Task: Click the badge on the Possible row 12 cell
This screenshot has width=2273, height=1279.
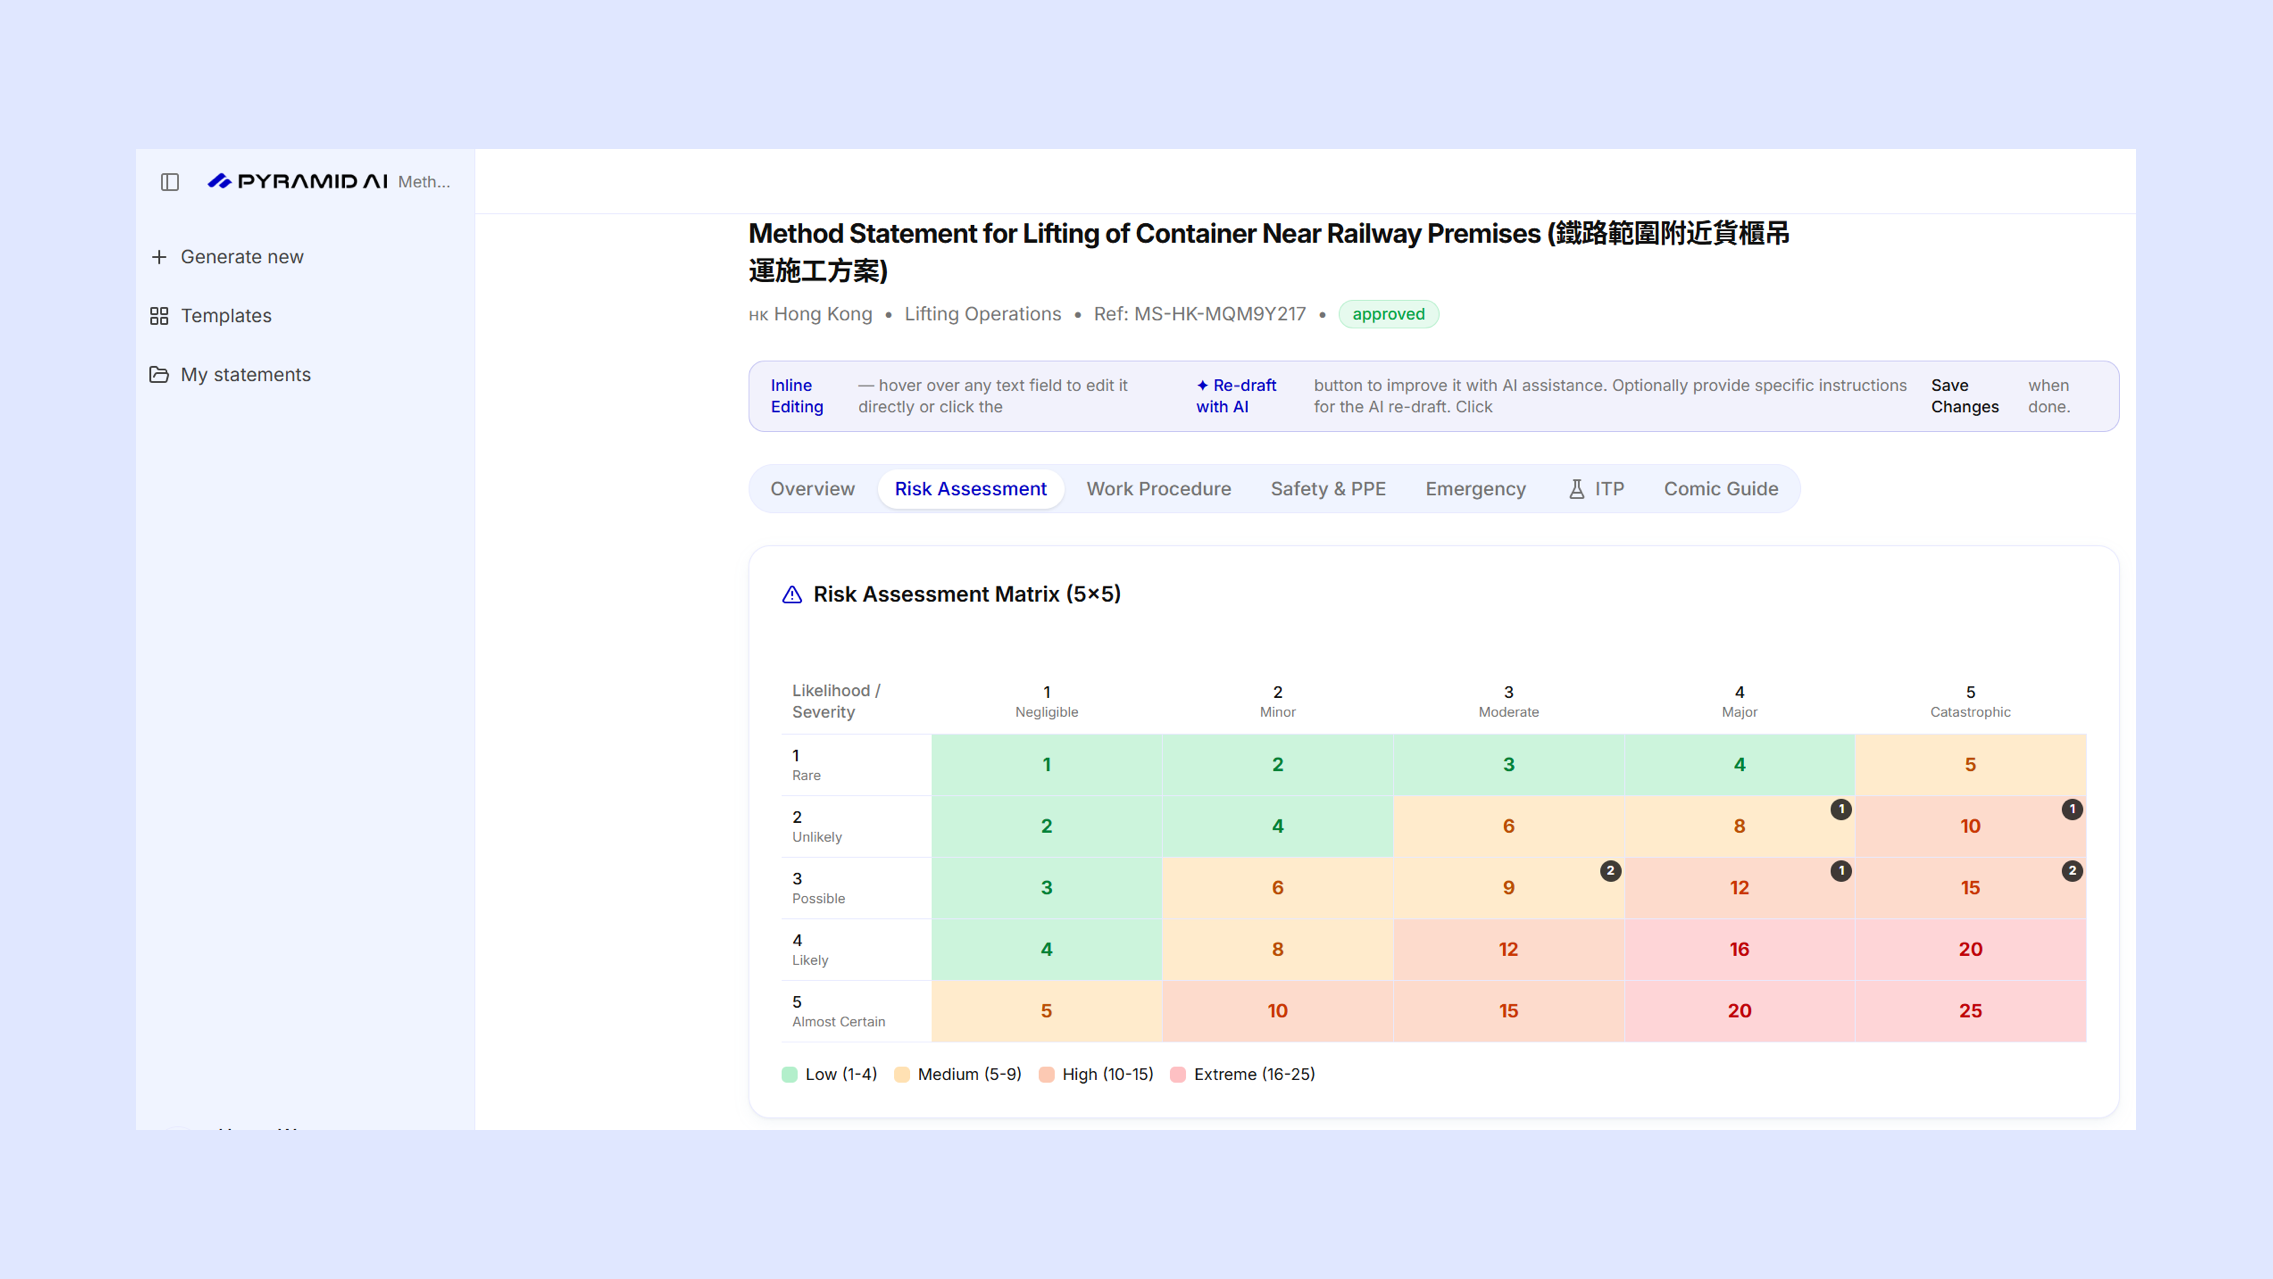Action: point(1841,871)
